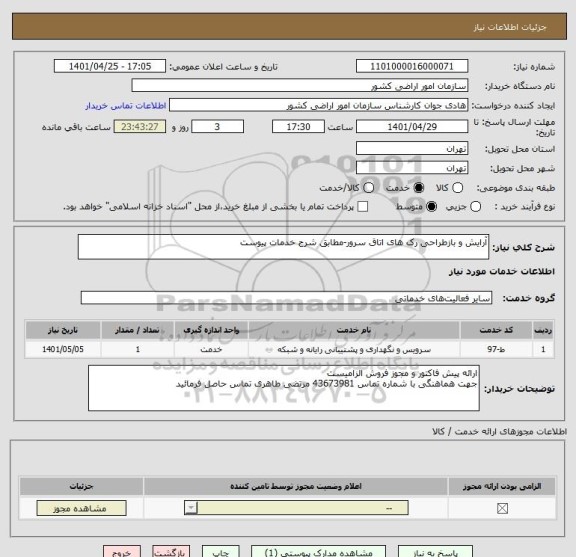Screen dimensions: 576x557
Task: Click the پاسخ به نیاز button
Action: (435, 551)
